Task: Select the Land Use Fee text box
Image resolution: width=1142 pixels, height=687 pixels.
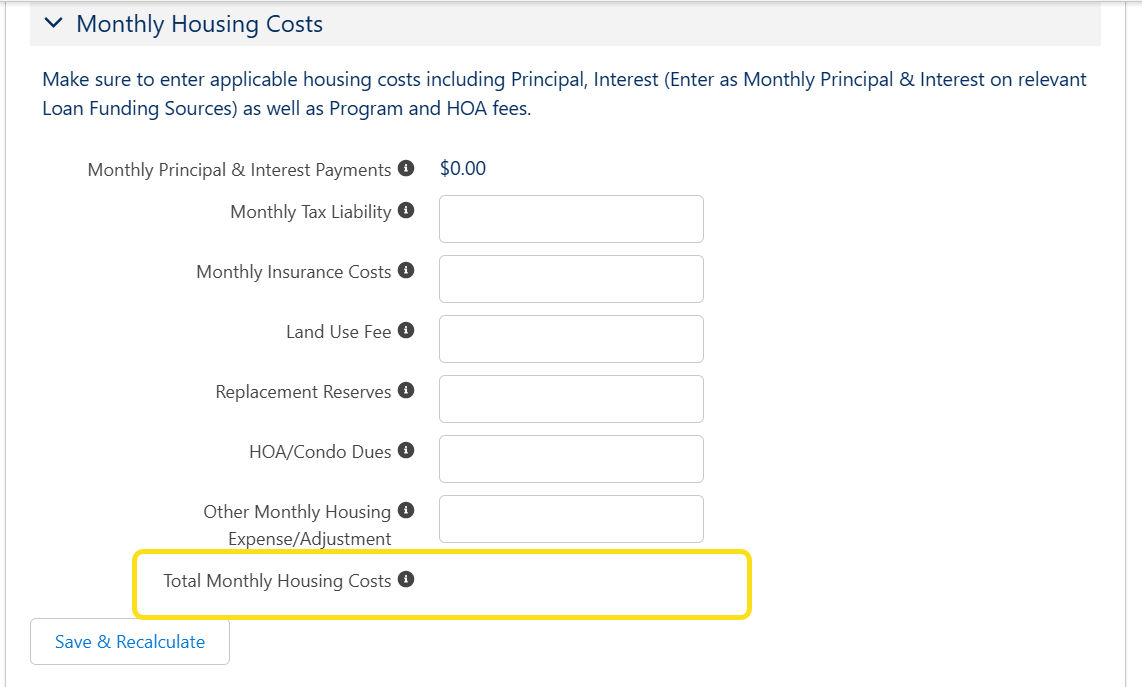Action: (x=571, y=339)
